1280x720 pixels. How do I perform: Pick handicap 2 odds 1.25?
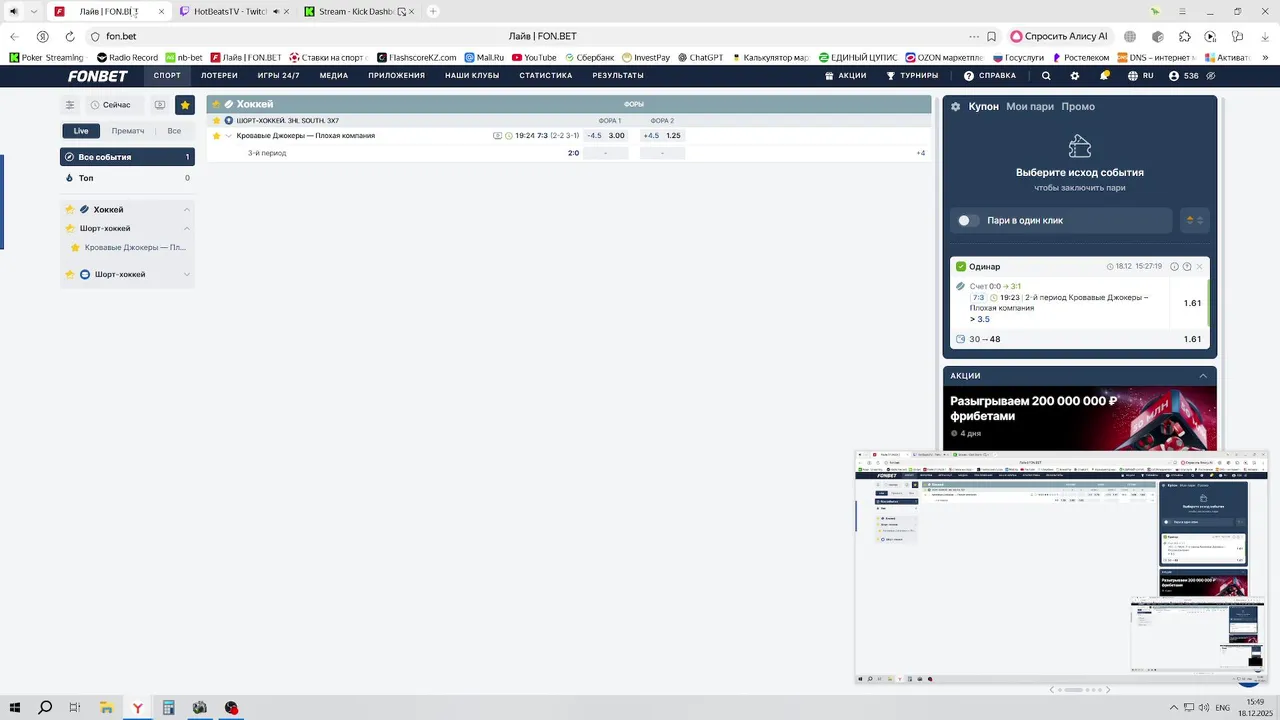(673, 136)
